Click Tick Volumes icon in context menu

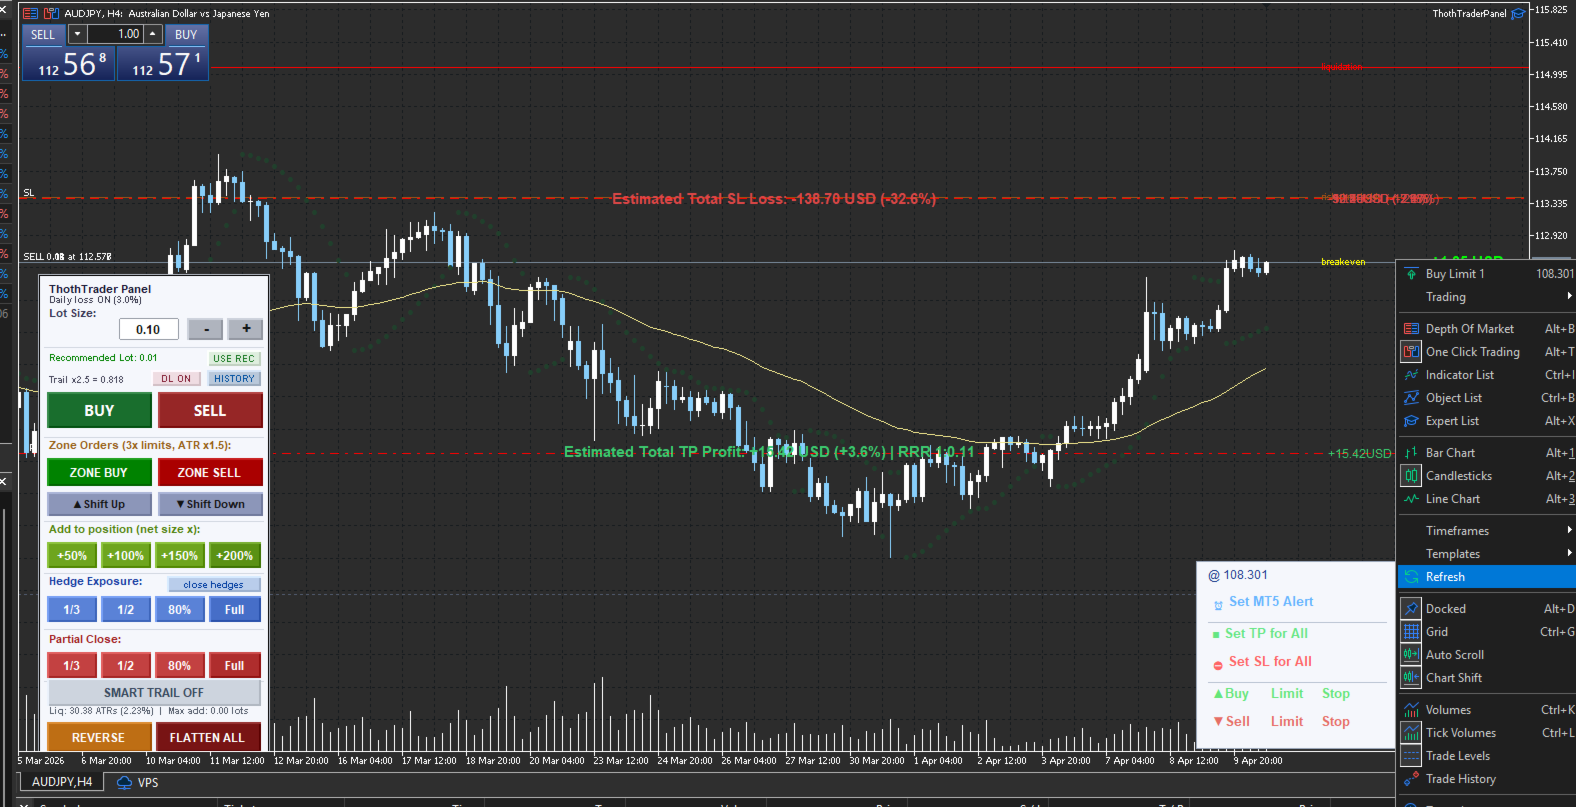click(x=1411, y=733)
